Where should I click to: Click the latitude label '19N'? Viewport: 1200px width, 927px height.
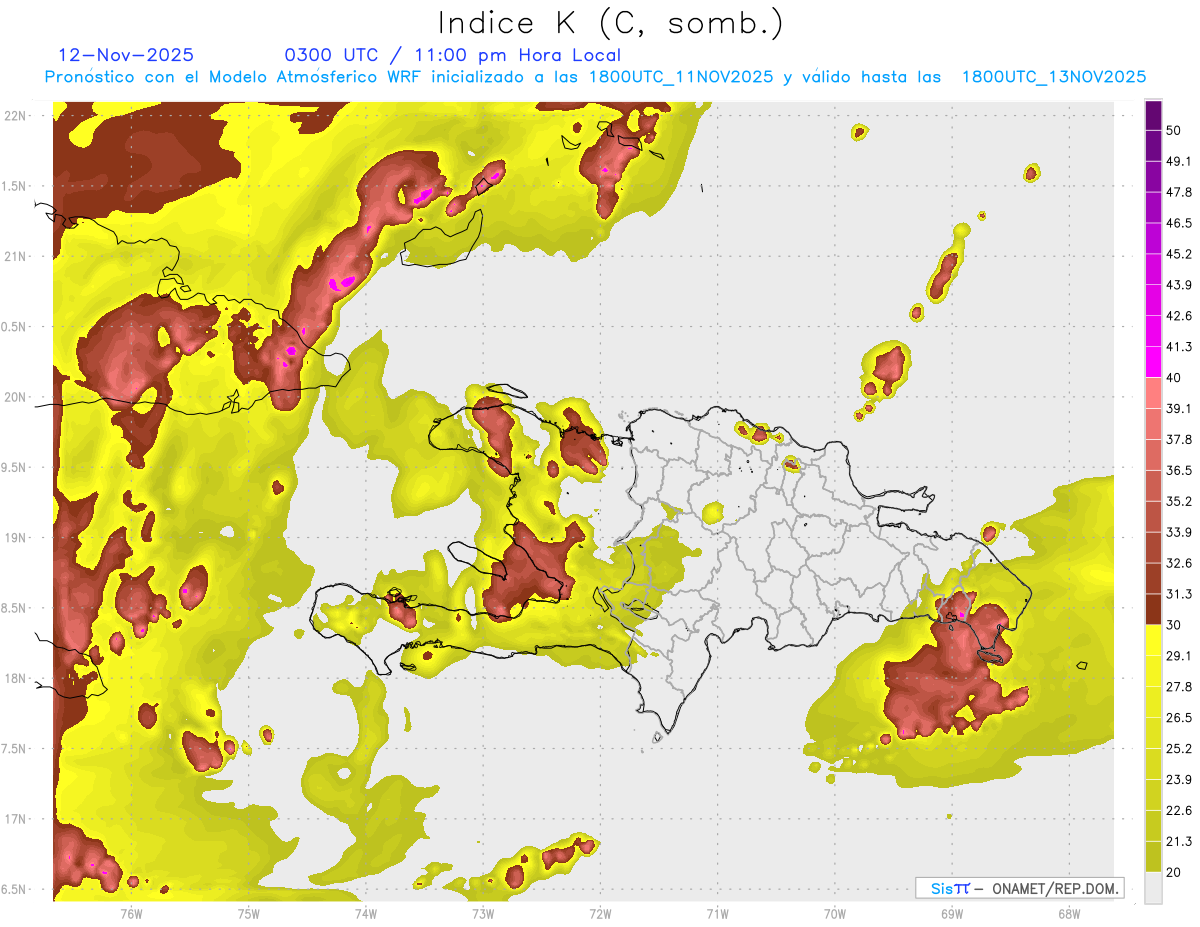(15, 537)
